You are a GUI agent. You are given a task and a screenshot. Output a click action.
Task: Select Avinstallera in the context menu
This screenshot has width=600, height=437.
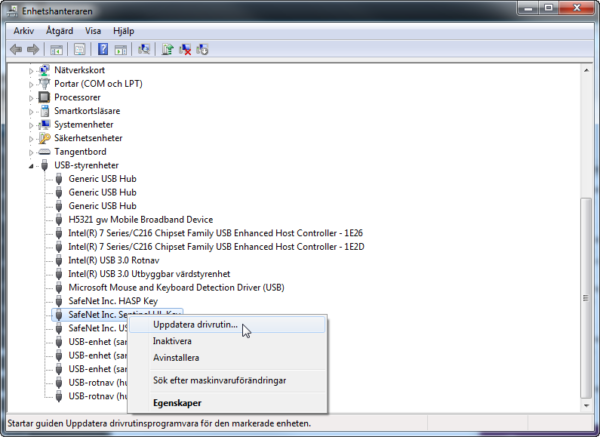coord(176,357)
